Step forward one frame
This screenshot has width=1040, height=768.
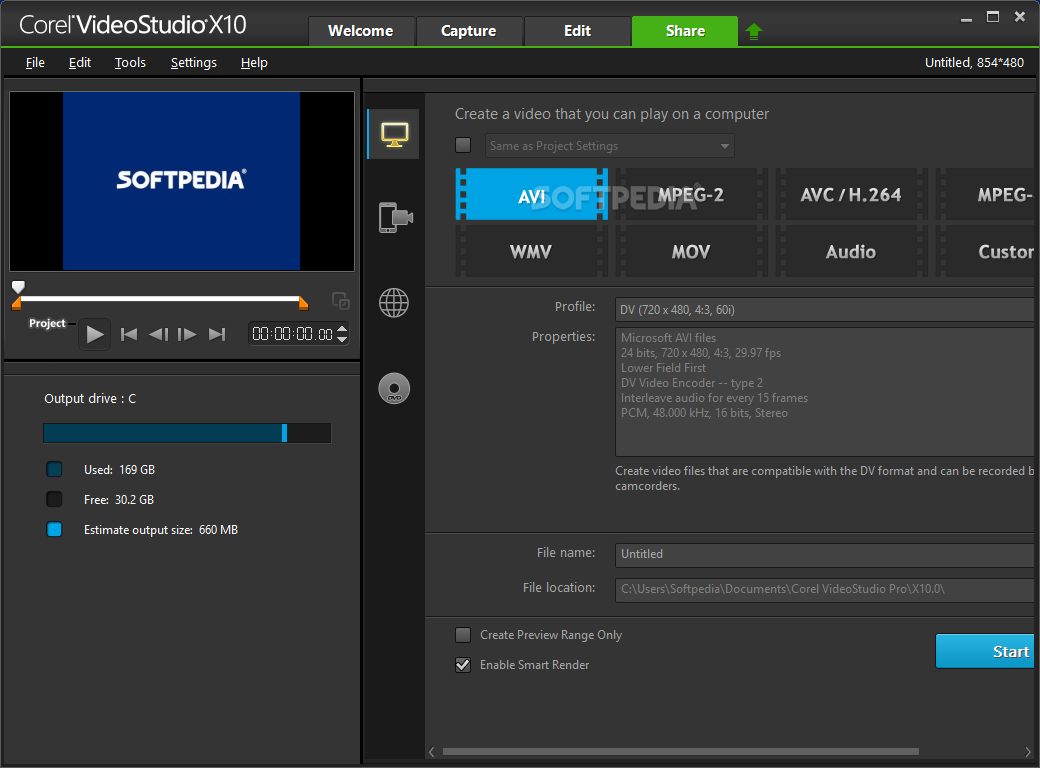(x=187, y=334)
